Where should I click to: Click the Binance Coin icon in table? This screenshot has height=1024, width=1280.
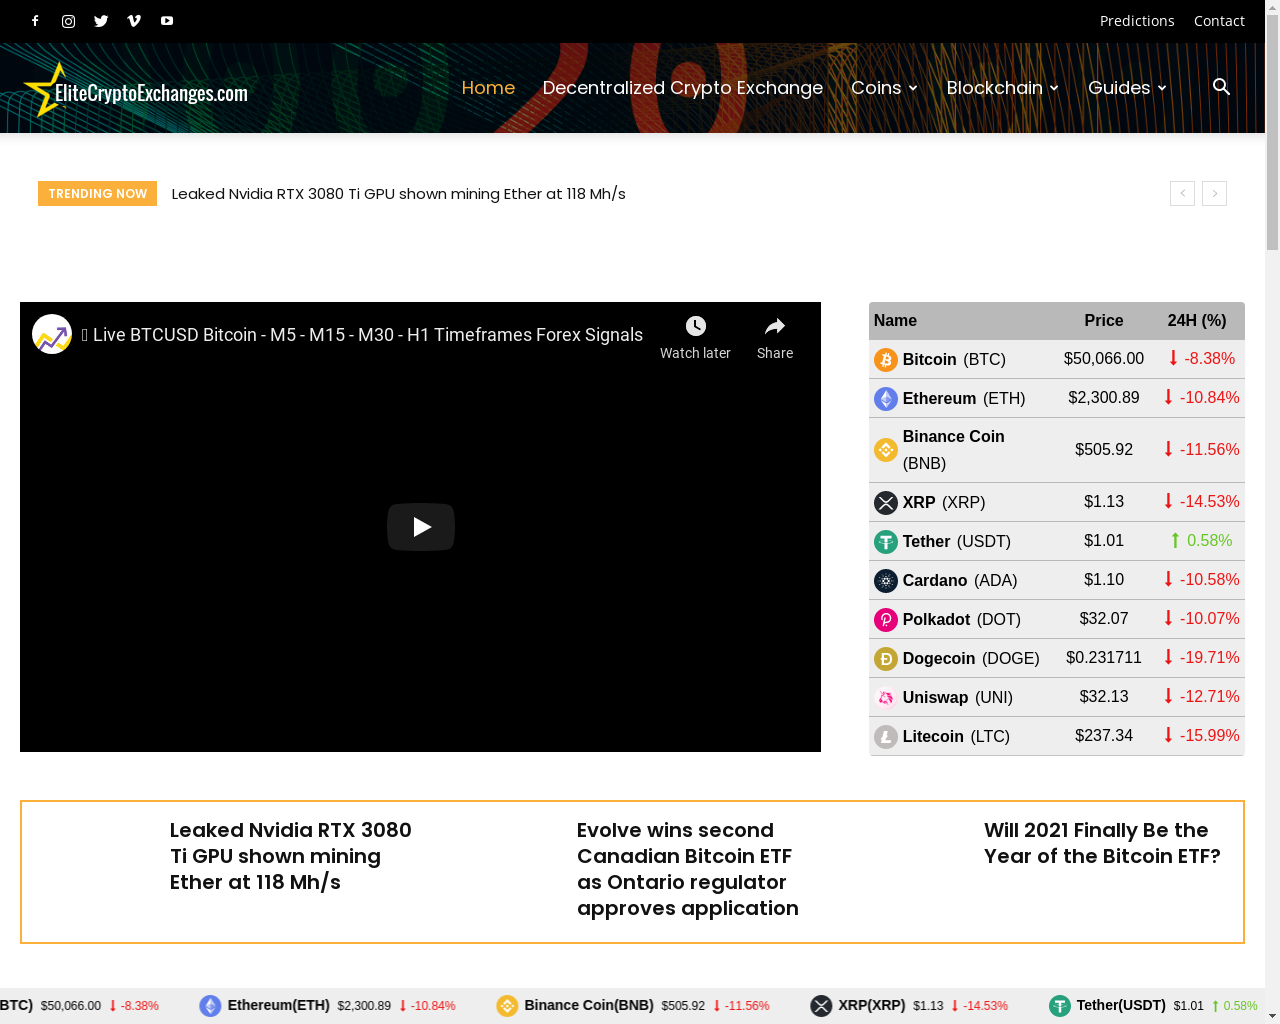[886, 450]
